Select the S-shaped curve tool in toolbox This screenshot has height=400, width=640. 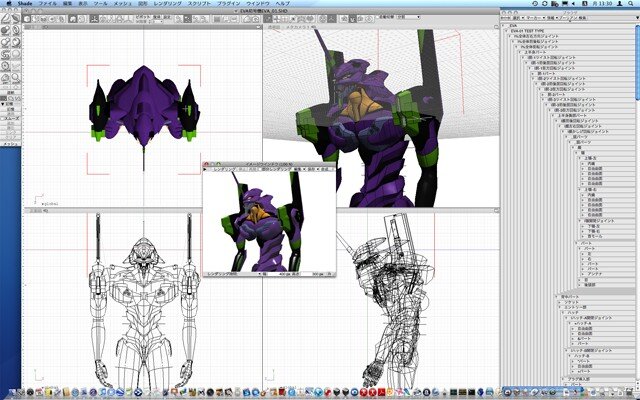click(x=5, y=54)
